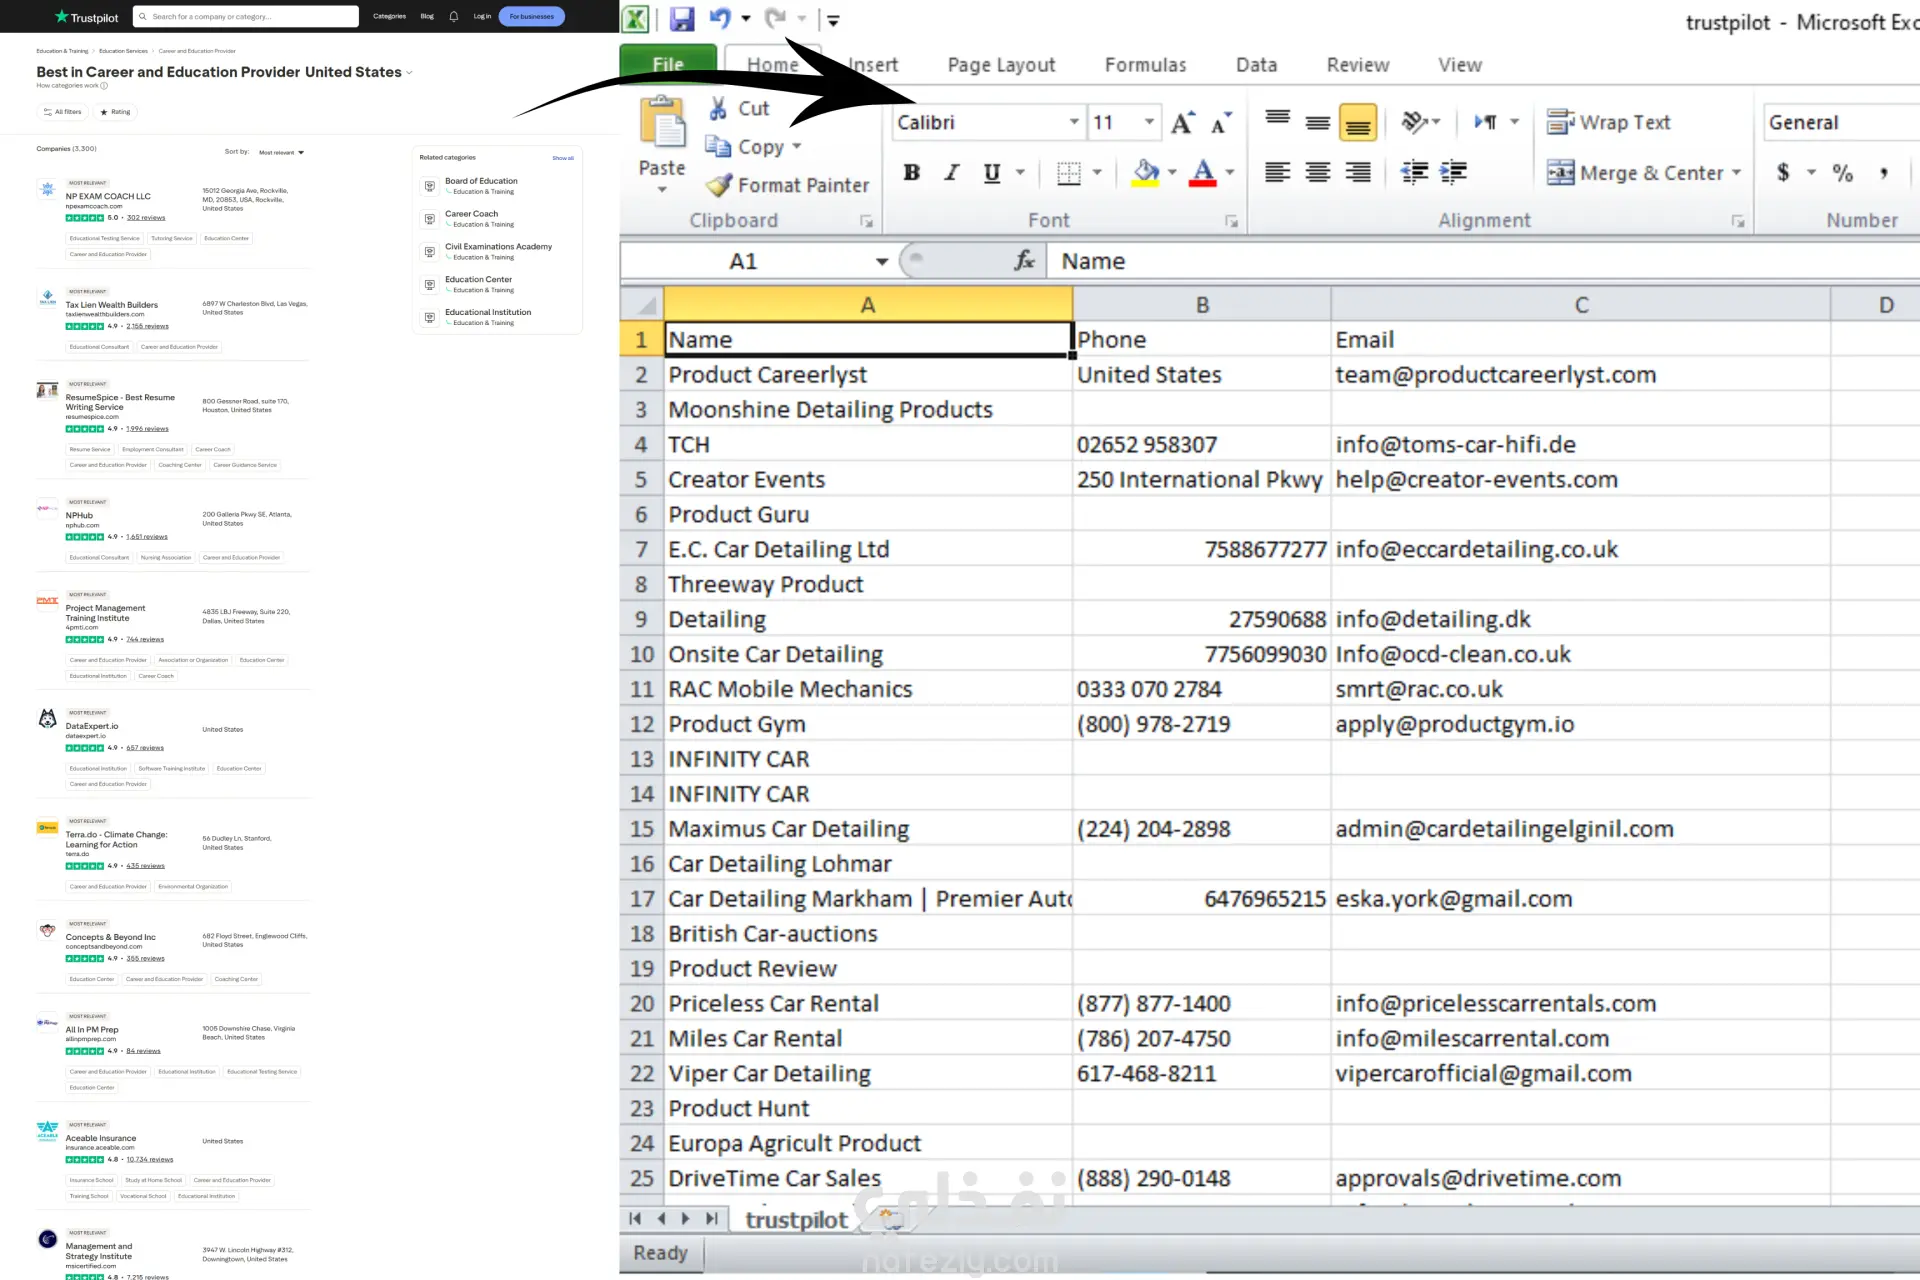Click the Redo arrow in Excel's toolbar
1920x1280 pixels.
pos(775,18)
